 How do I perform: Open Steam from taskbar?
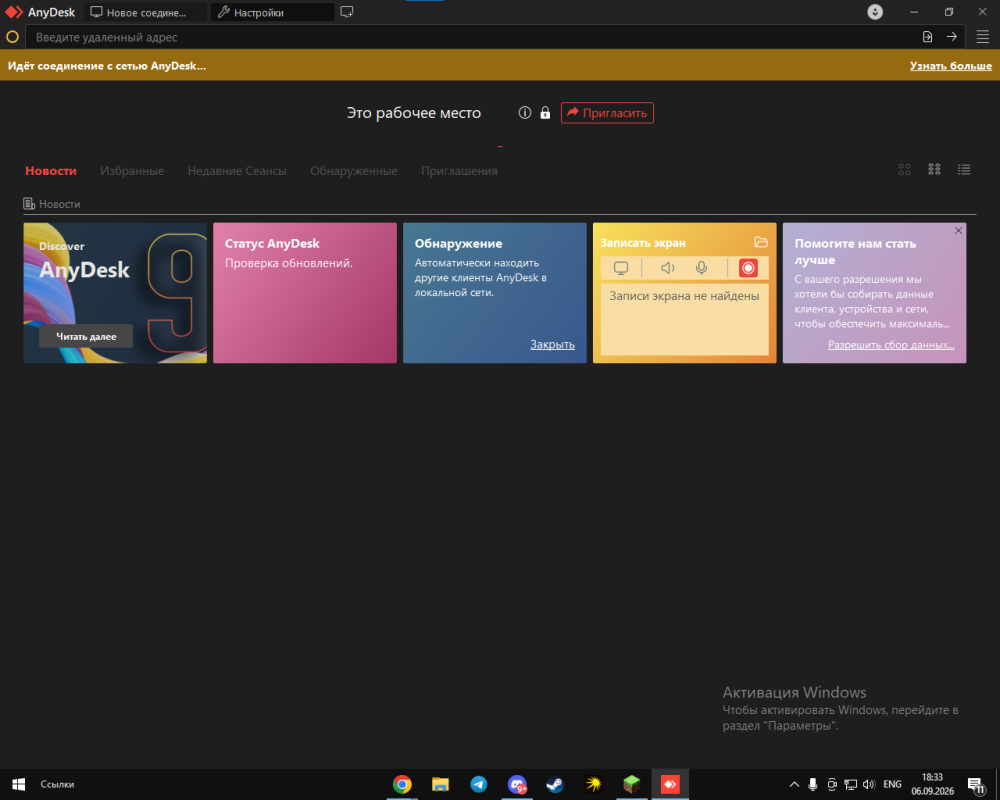point(555,784)
